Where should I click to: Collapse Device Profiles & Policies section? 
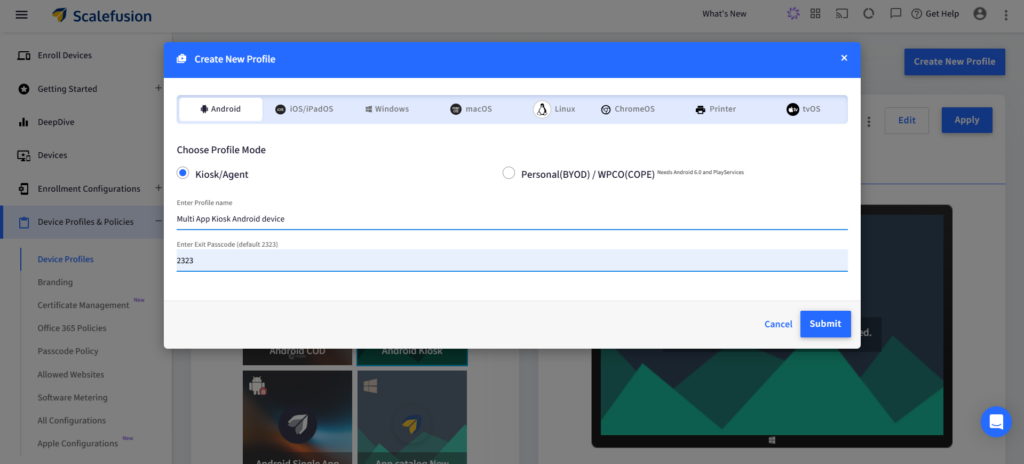coord(158,221)
